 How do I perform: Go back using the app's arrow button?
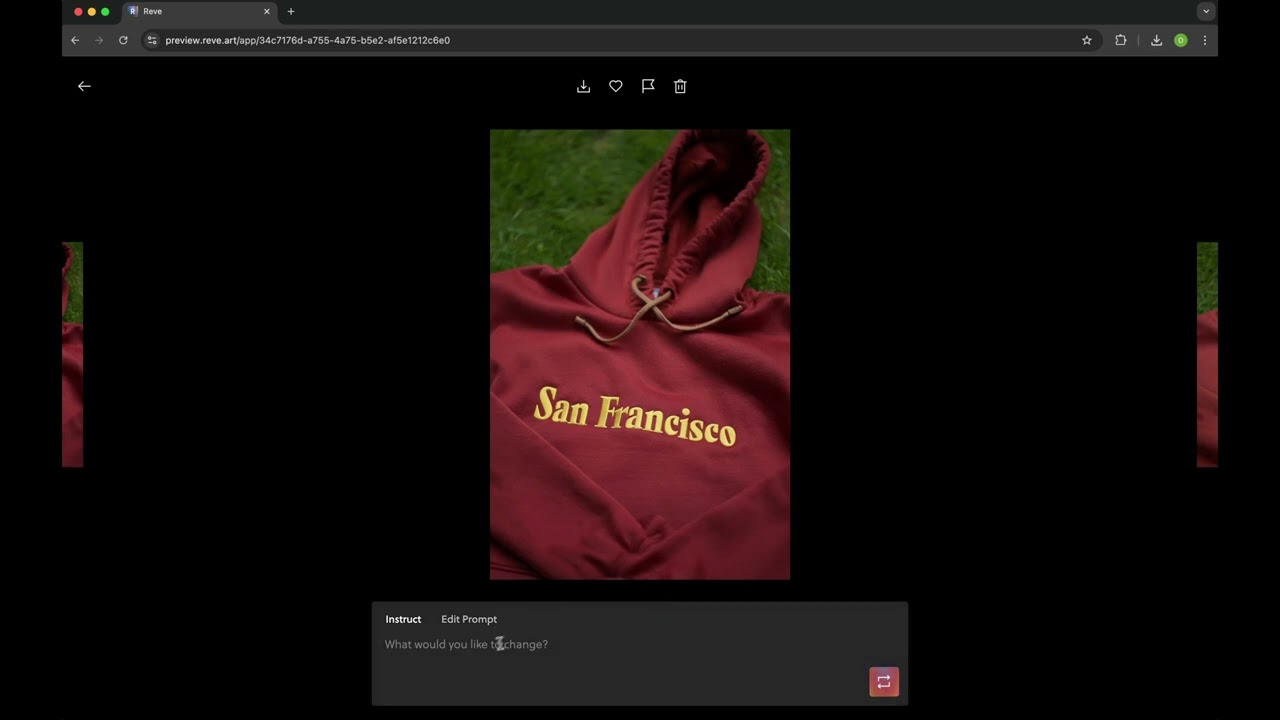click(x=84, y=86)
